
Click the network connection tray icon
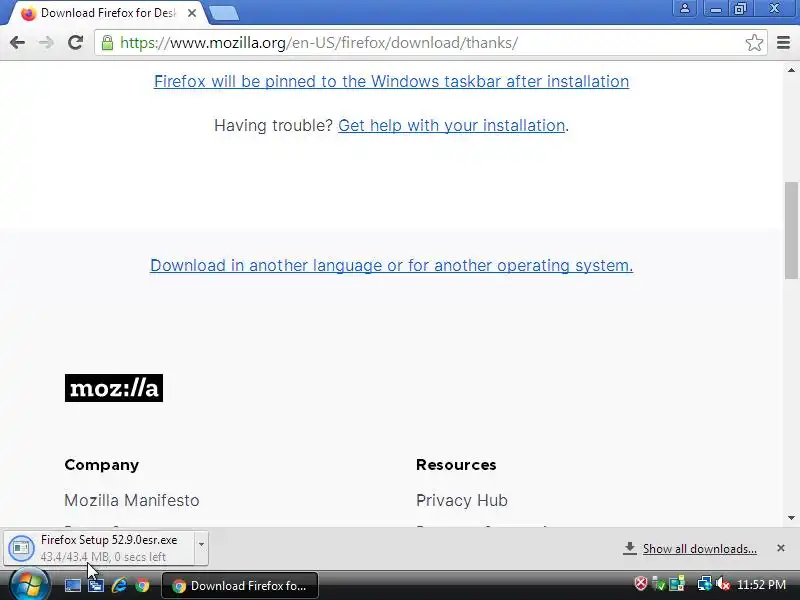(705, 584)
